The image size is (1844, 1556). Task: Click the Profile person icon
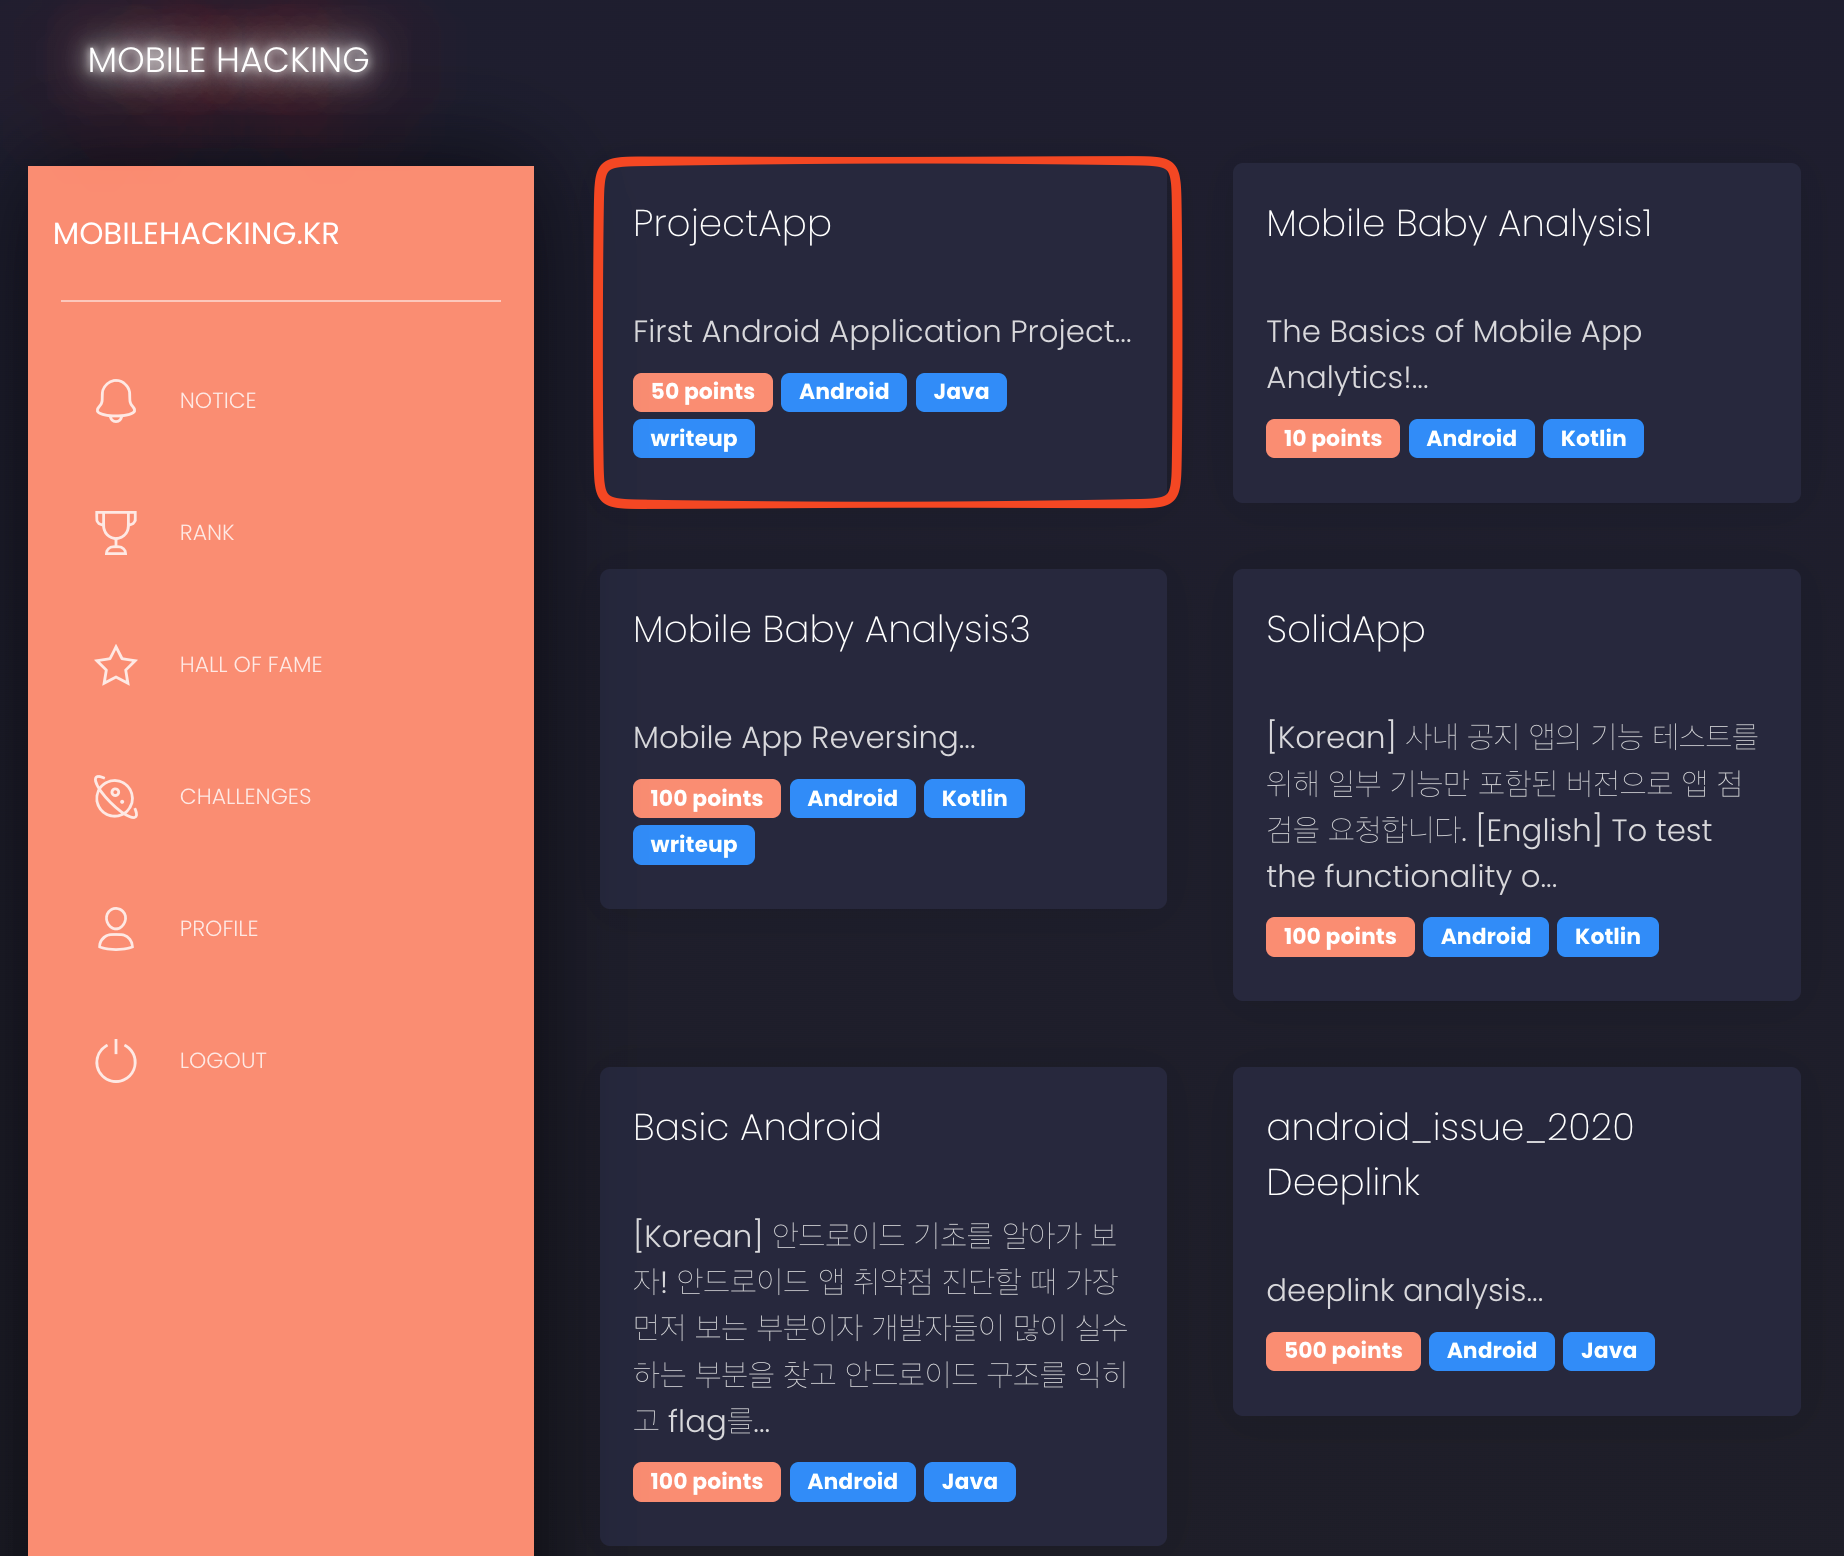point(116,929)
